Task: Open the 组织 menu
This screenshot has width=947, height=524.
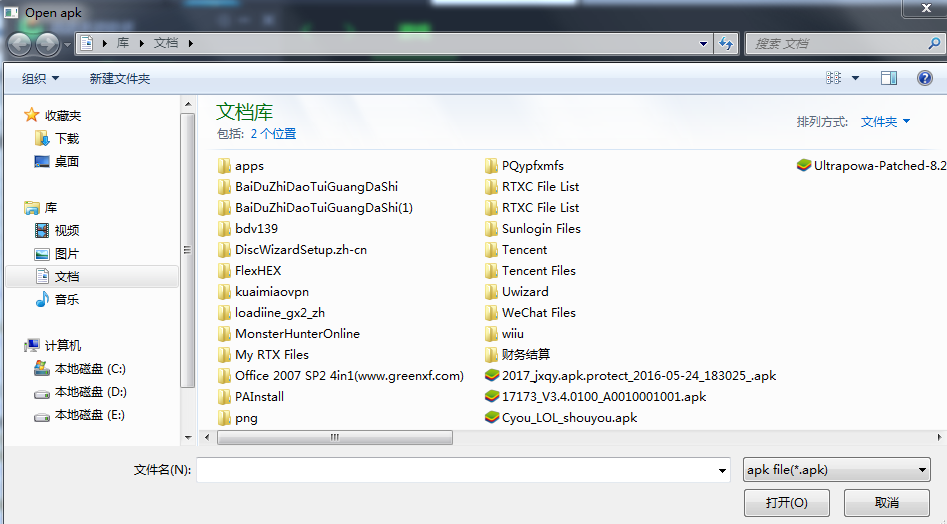Action: click(x=40, y=78)
